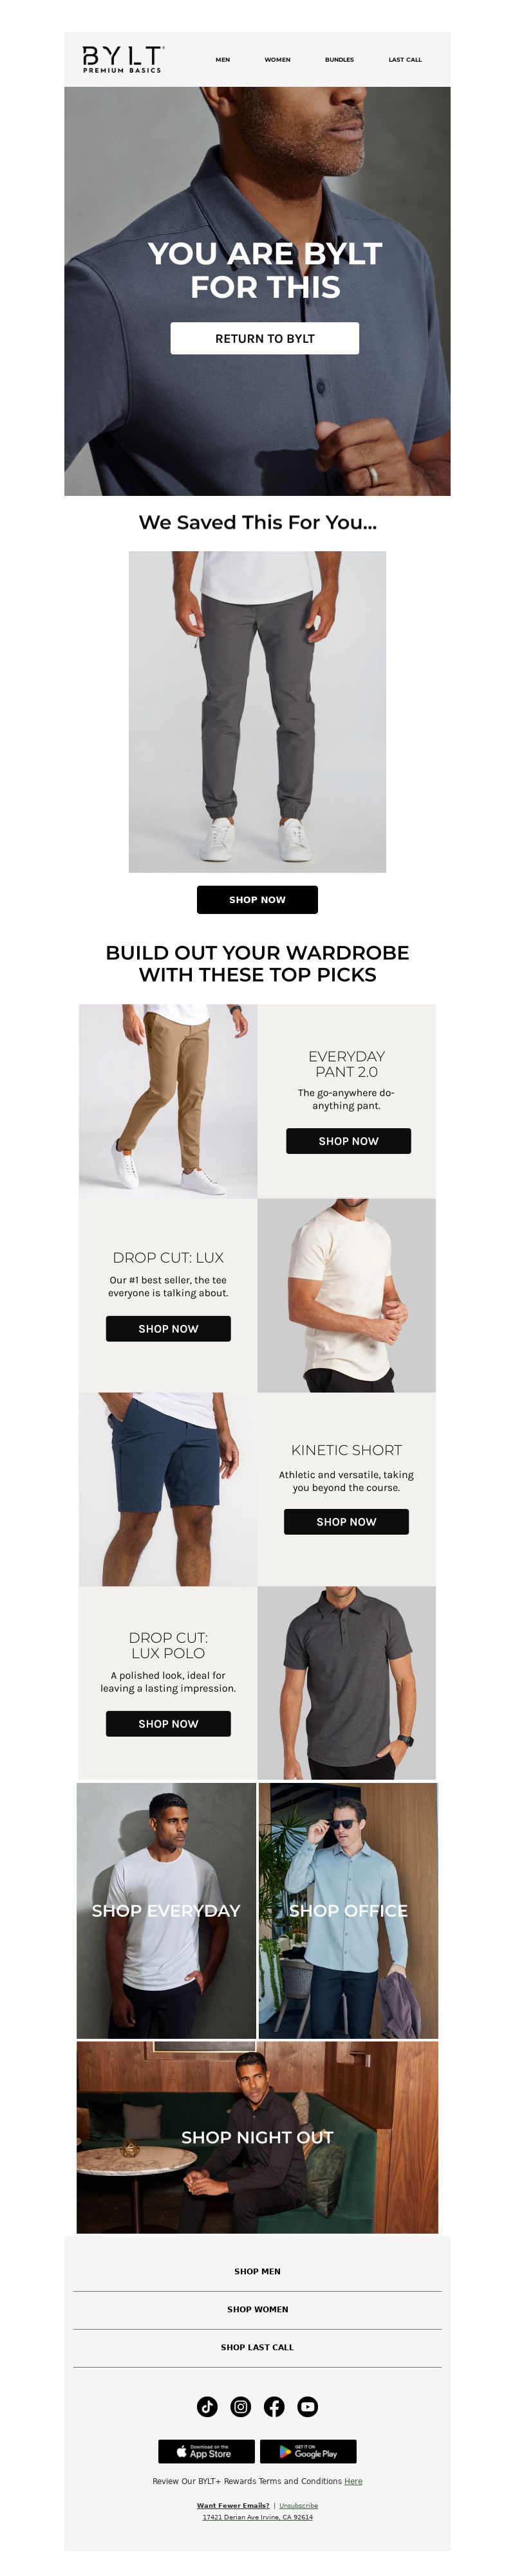
Task: Shop the Everyday Pant 2.0
Action: point(348,1140)
